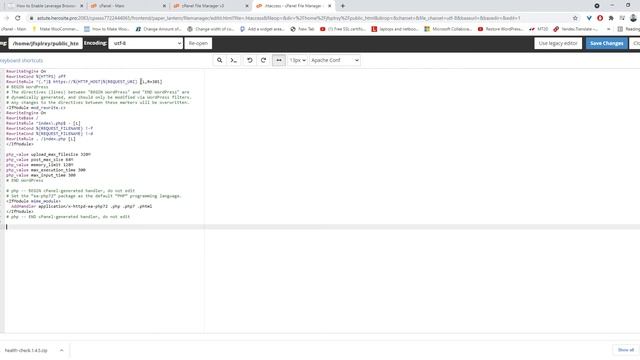Click the Re-open button
The width and height of the screenshot is (640, 360).
coord(198,43)
